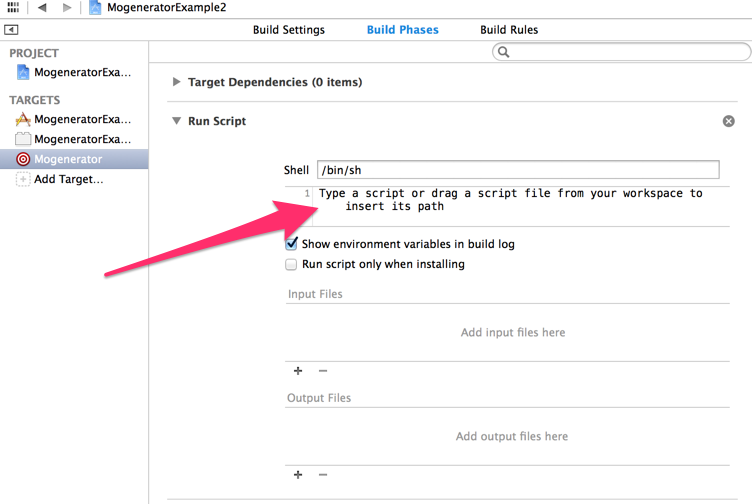Click Add Target... in the sidebar

[x=68, y=179]
